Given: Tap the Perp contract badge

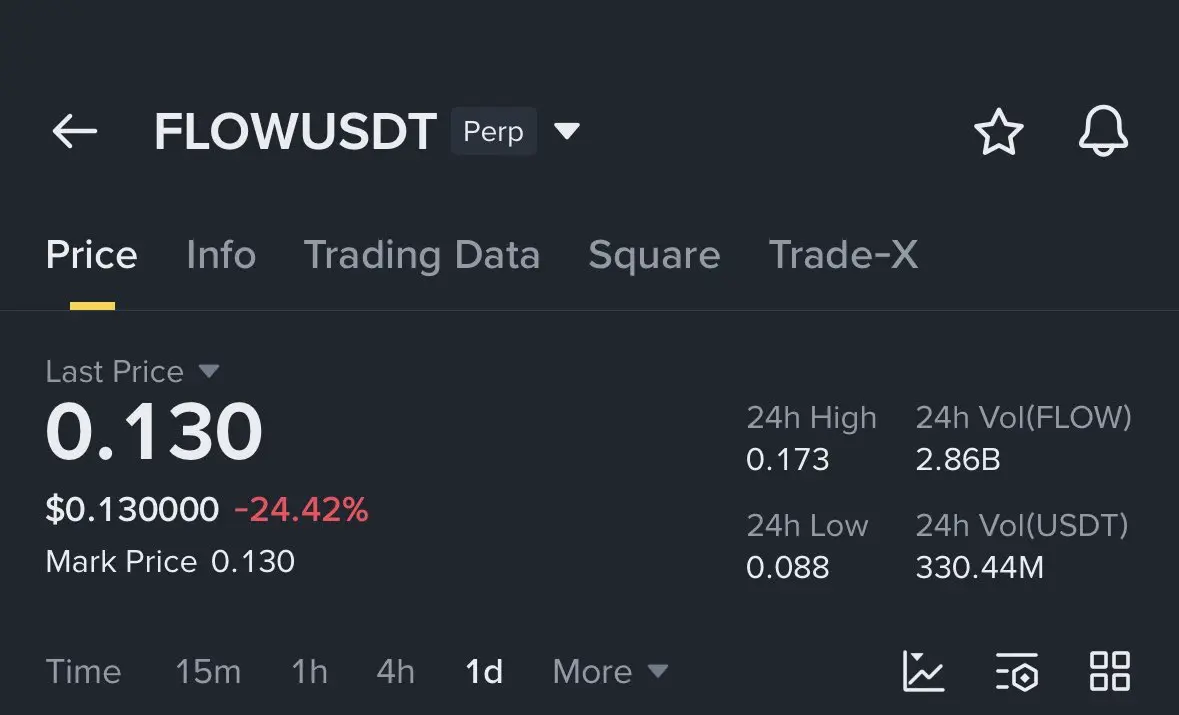Looking at the screenshot, I should [493, 131].
